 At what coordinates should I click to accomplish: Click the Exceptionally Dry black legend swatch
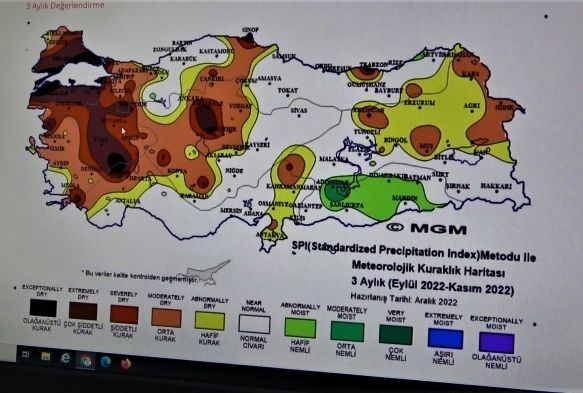(x=44, y=308)
